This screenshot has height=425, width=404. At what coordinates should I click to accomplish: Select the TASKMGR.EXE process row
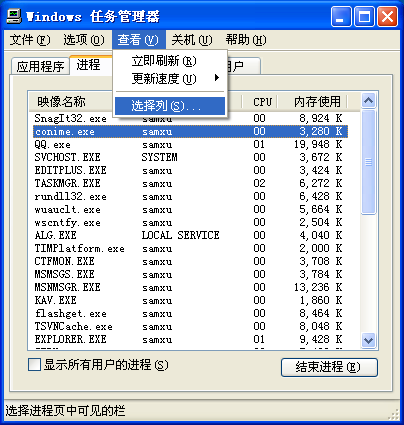pyautogui.click(x=190, y=183)
